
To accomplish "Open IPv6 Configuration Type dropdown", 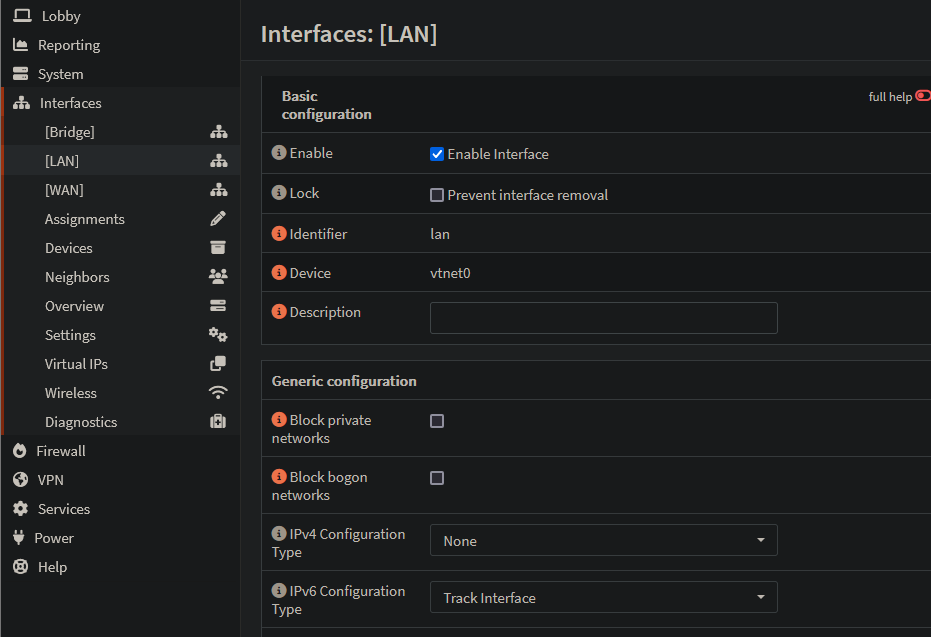I will 603,598.
